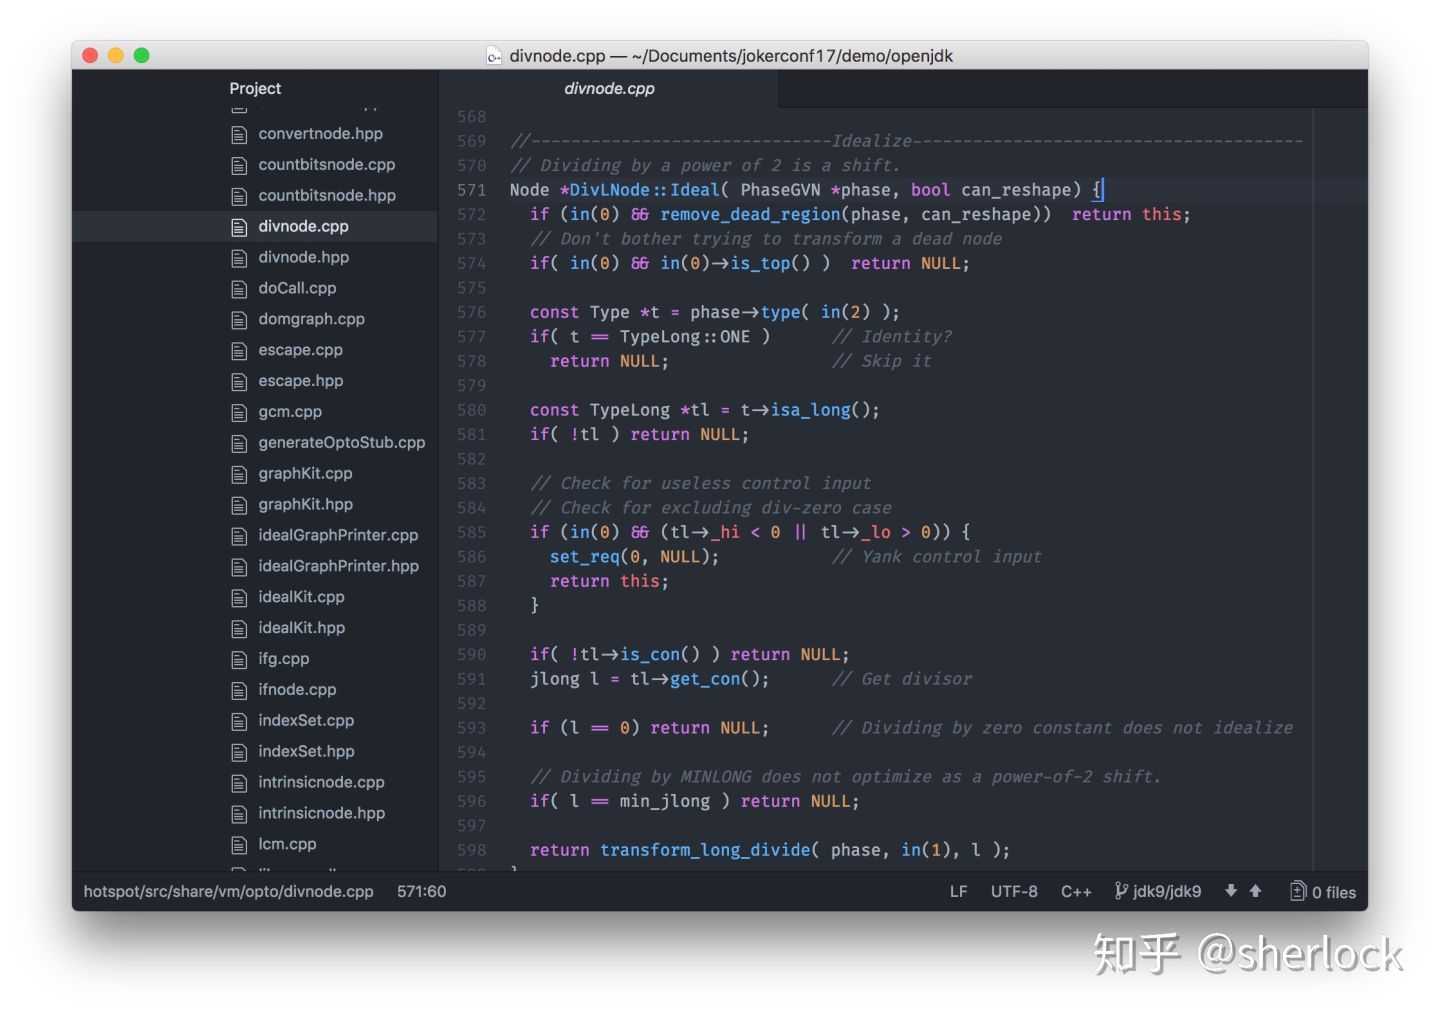Click the file icon beside escape.cpp

(x=239, y=351)
